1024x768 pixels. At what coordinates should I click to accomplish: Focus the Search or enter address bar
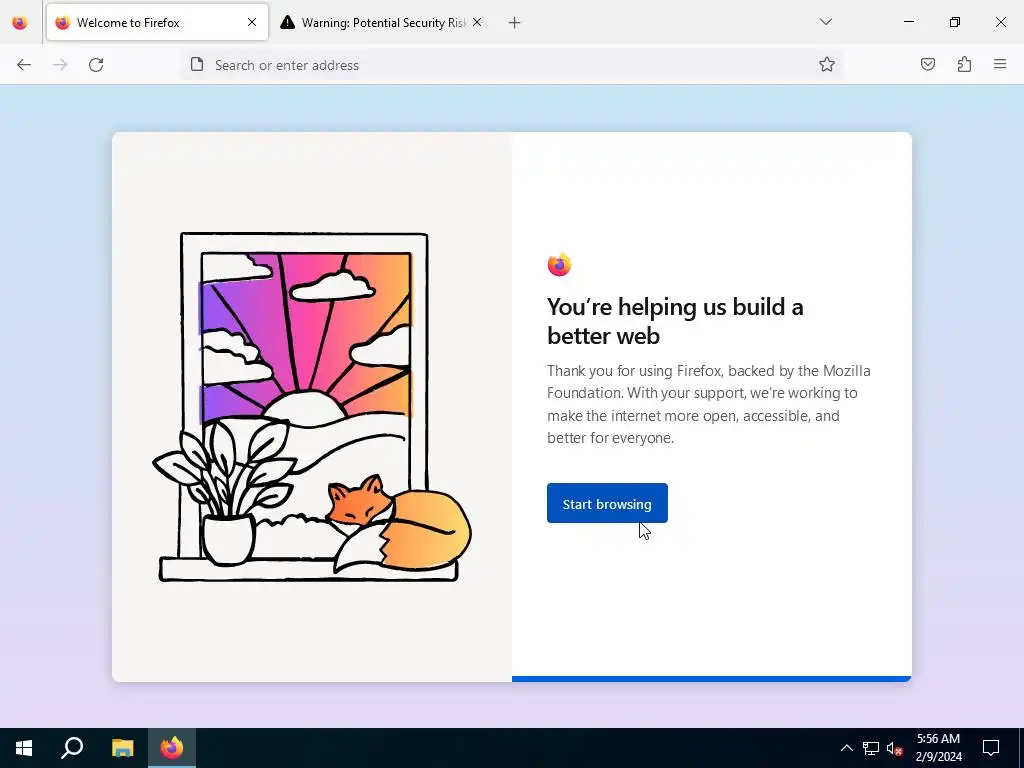(511, 65)
